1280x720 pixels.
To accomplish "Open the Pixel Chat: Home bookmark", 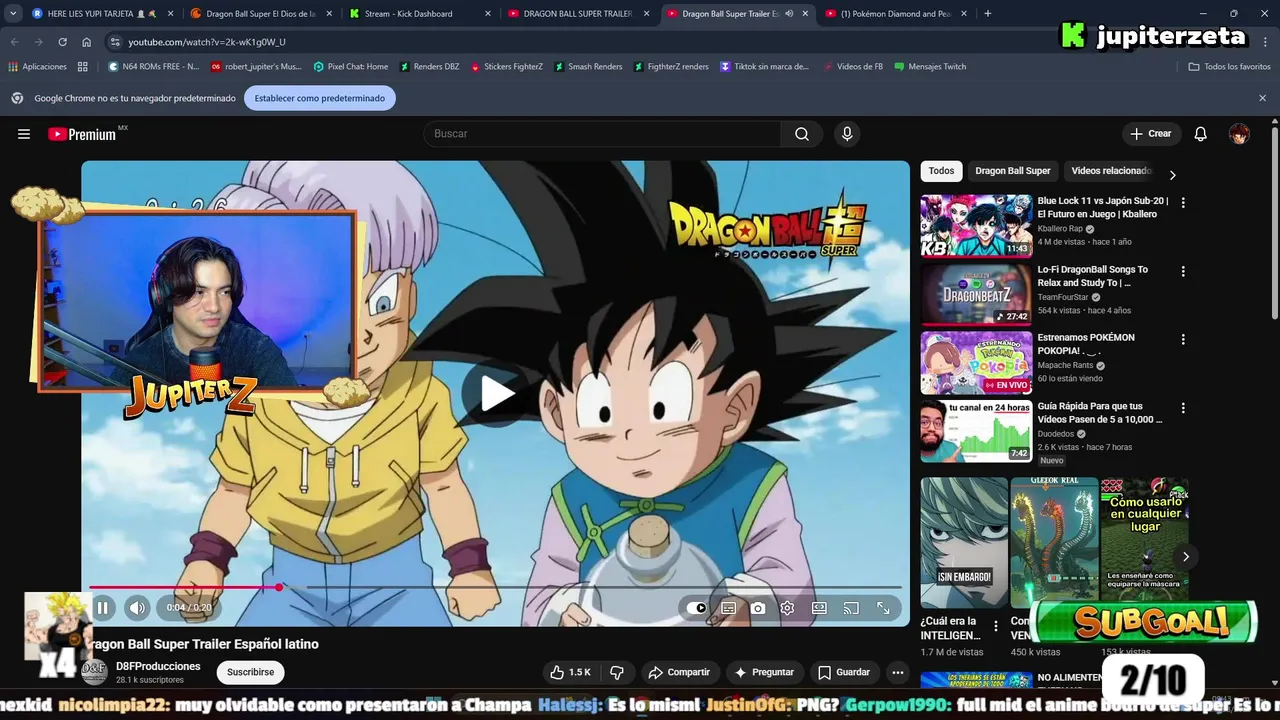I will tap(351, 67).
